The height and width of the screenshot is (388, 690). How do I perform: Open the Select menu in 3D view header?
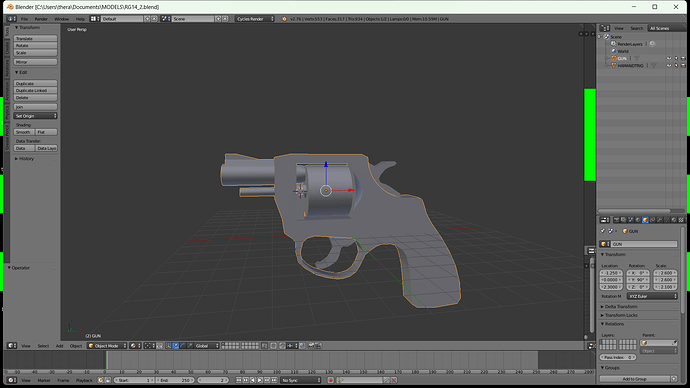(x=43, y=346)
